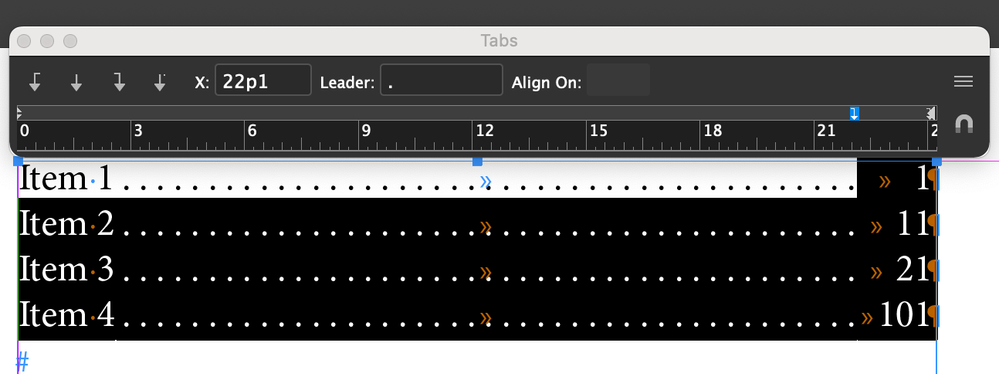Click on the Item 3 line text
The height and width of the screenshot is (374, 999).
point(66,270)
